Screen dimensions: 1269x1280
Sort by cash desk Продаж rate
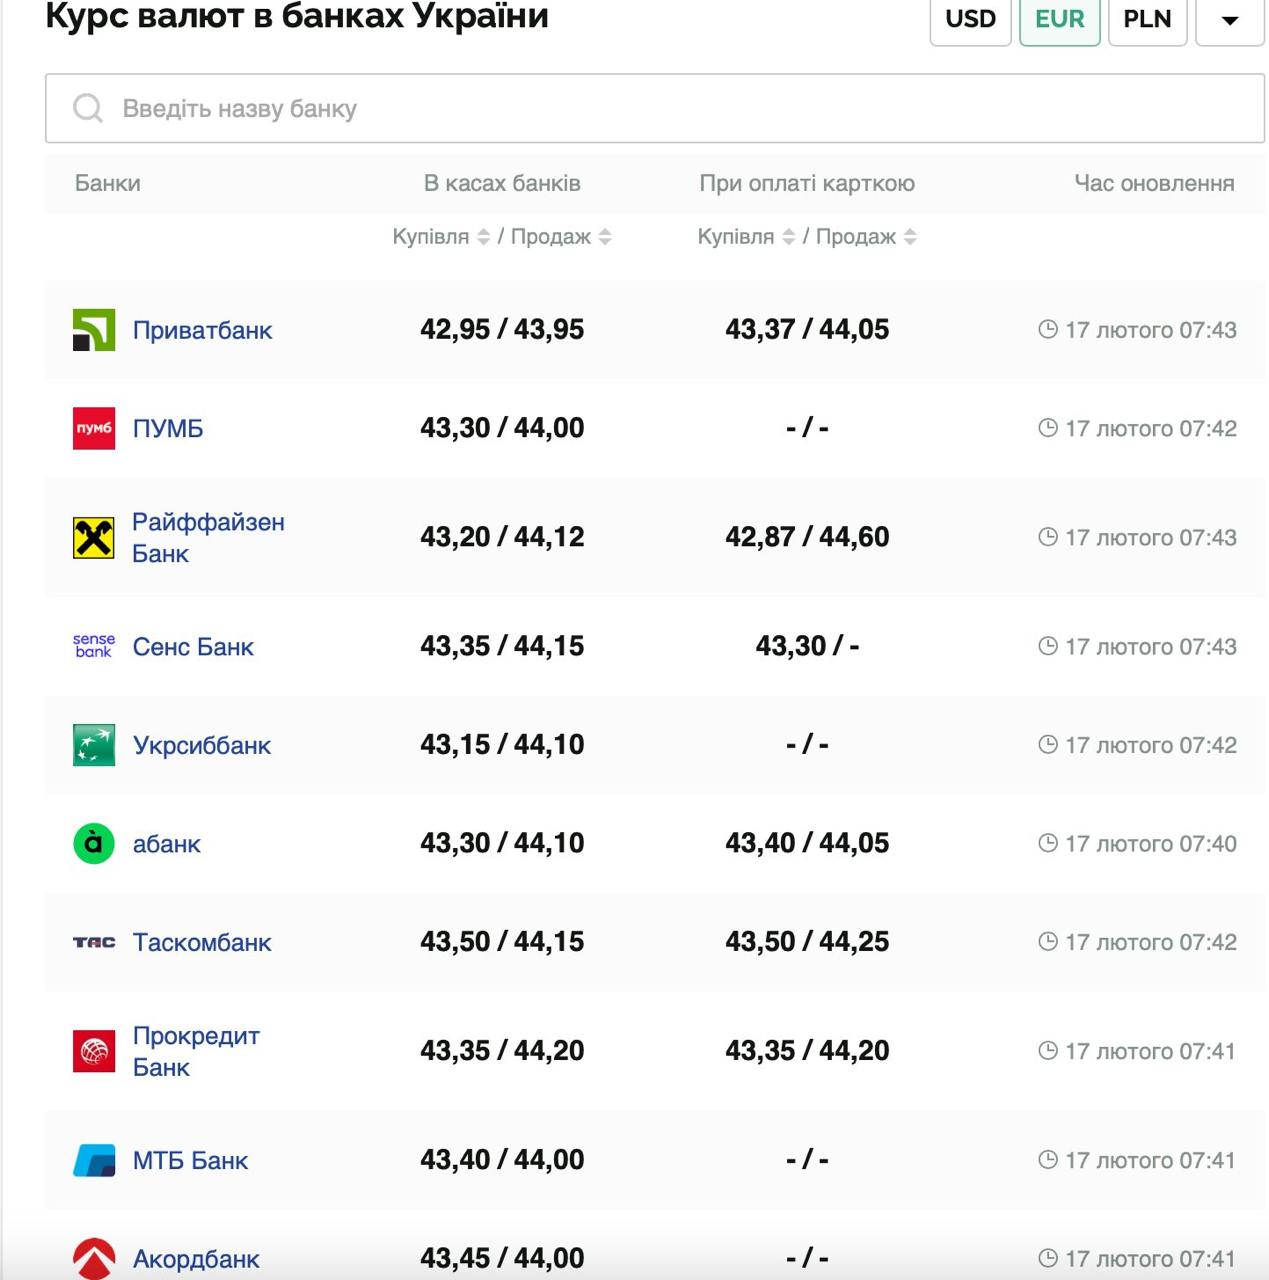[605, 237]
